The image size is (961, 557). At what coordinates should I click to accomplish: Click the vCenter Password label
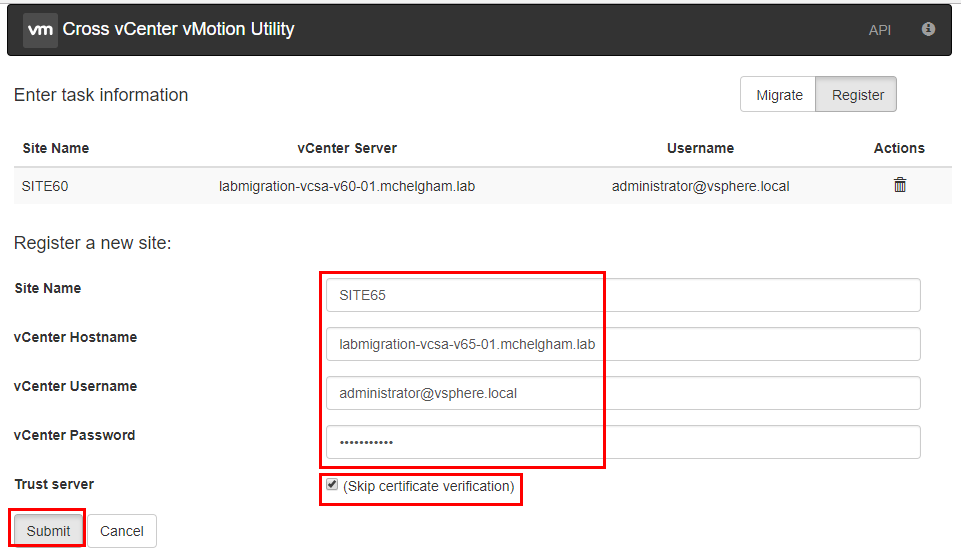(x=74, y=435)
